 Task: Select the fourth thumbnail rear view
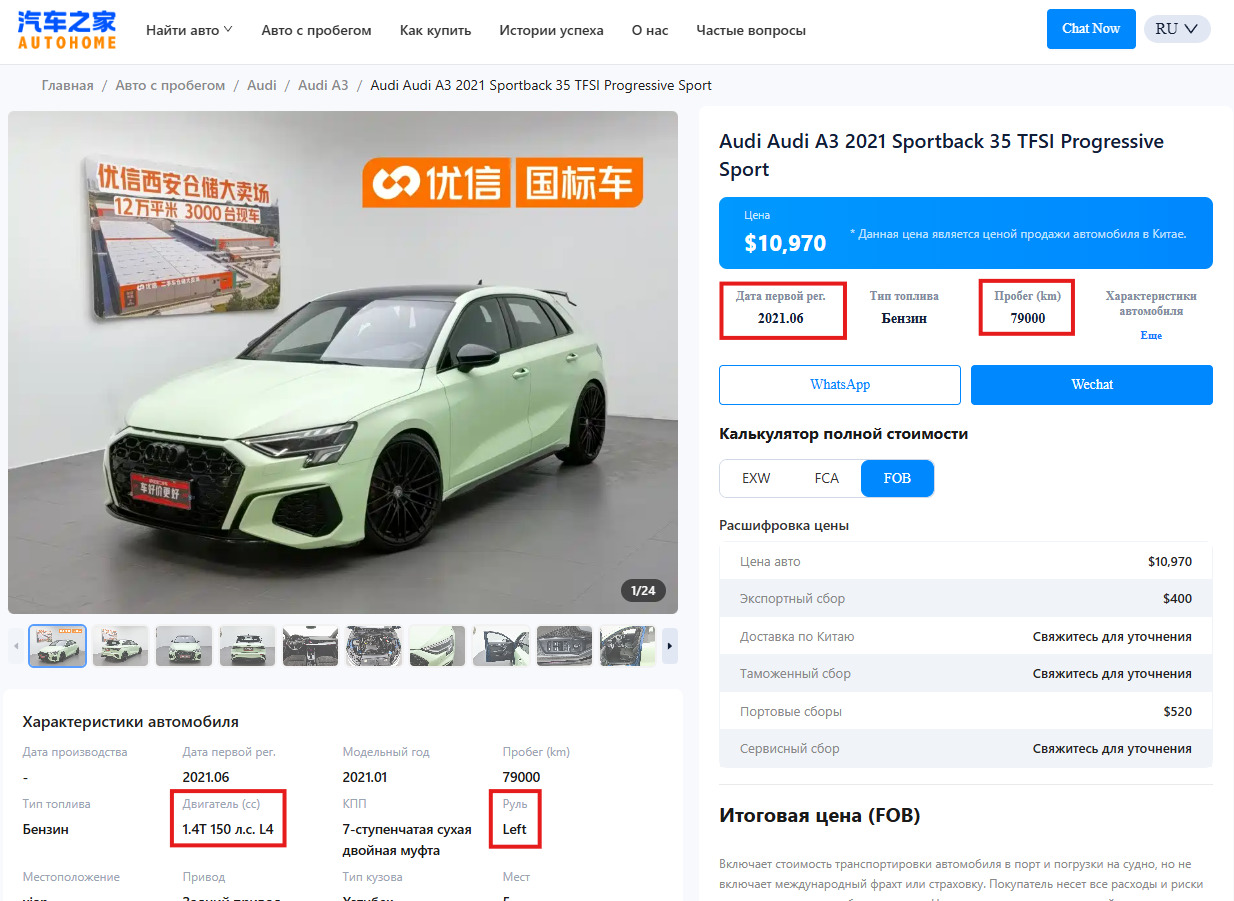click(x=248, y=646)
